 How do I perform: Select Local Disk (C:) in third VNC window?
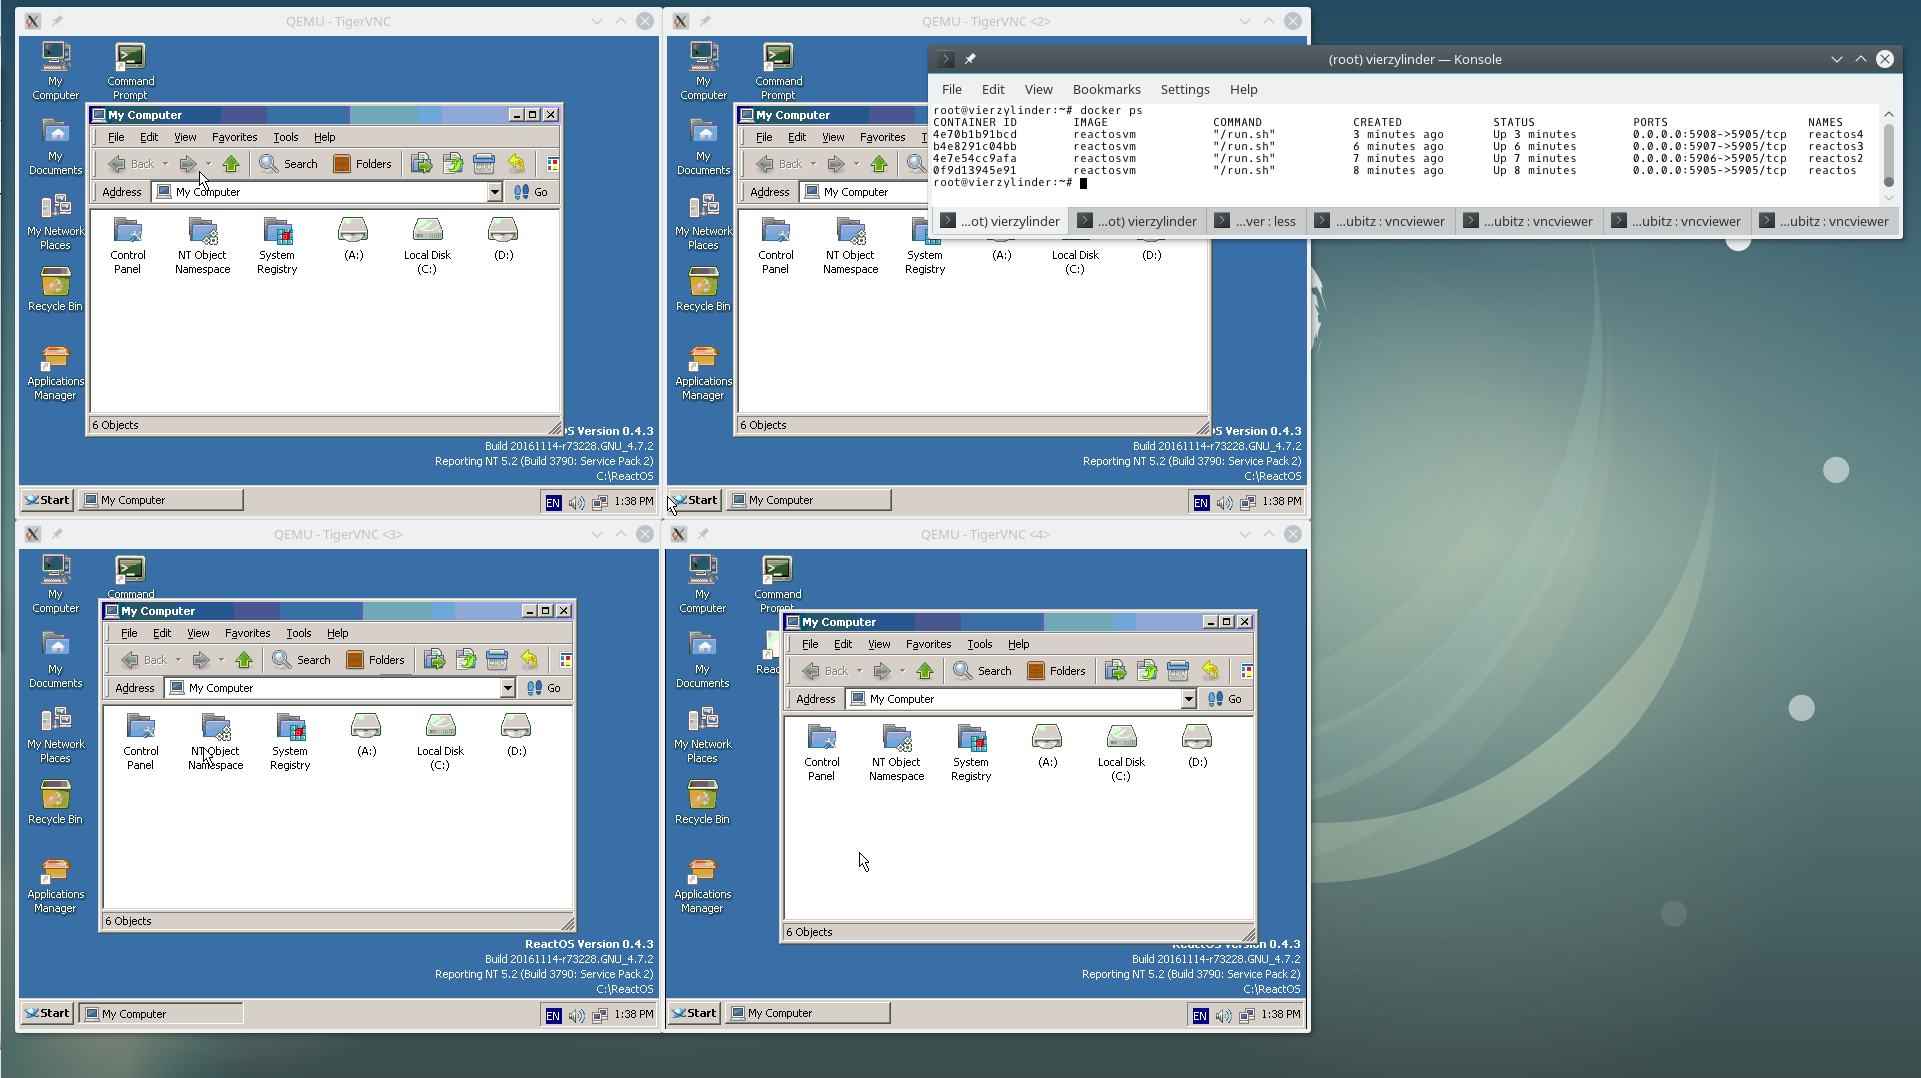[440, 741]
